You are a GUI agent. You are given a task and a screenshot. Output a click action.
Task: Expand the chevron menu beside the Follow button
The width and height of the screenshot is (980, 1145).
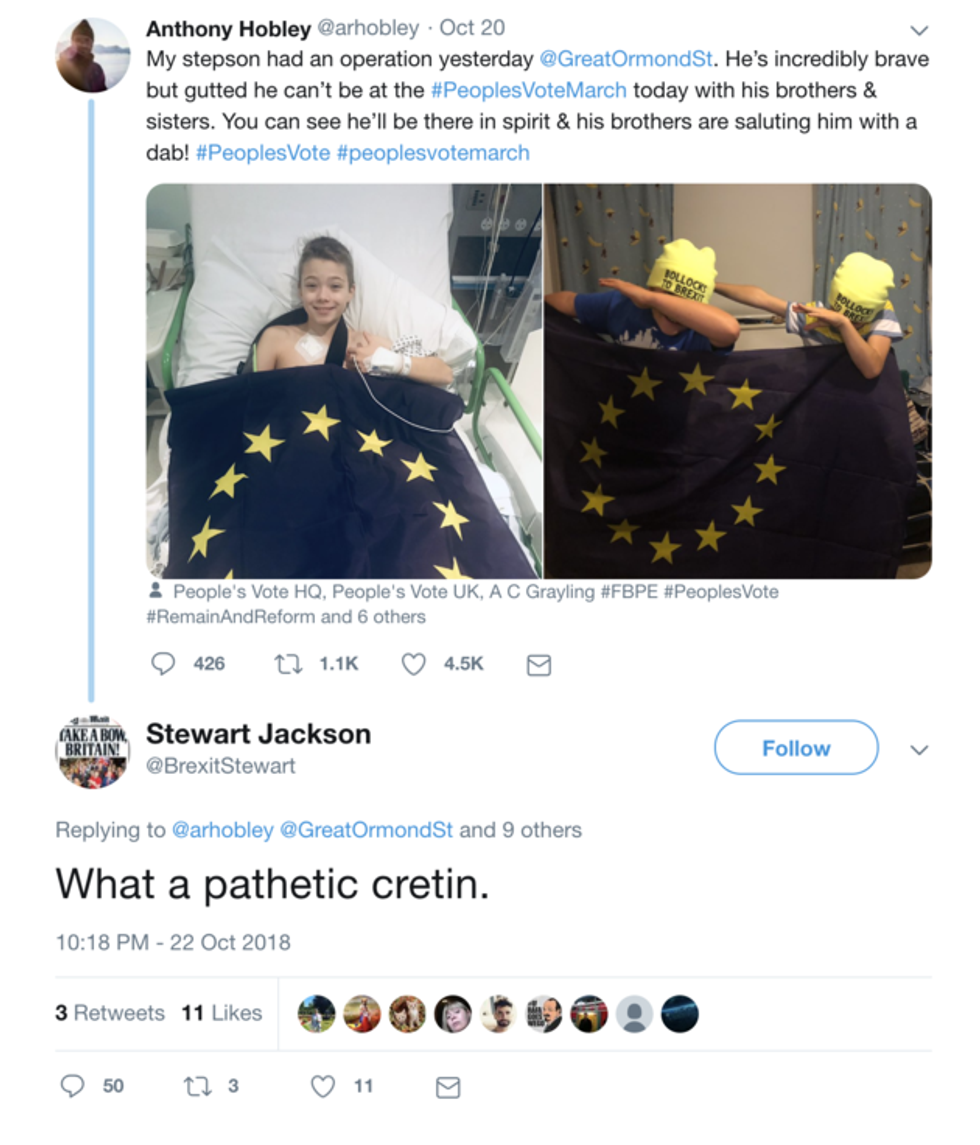click(x=919, y=750)
